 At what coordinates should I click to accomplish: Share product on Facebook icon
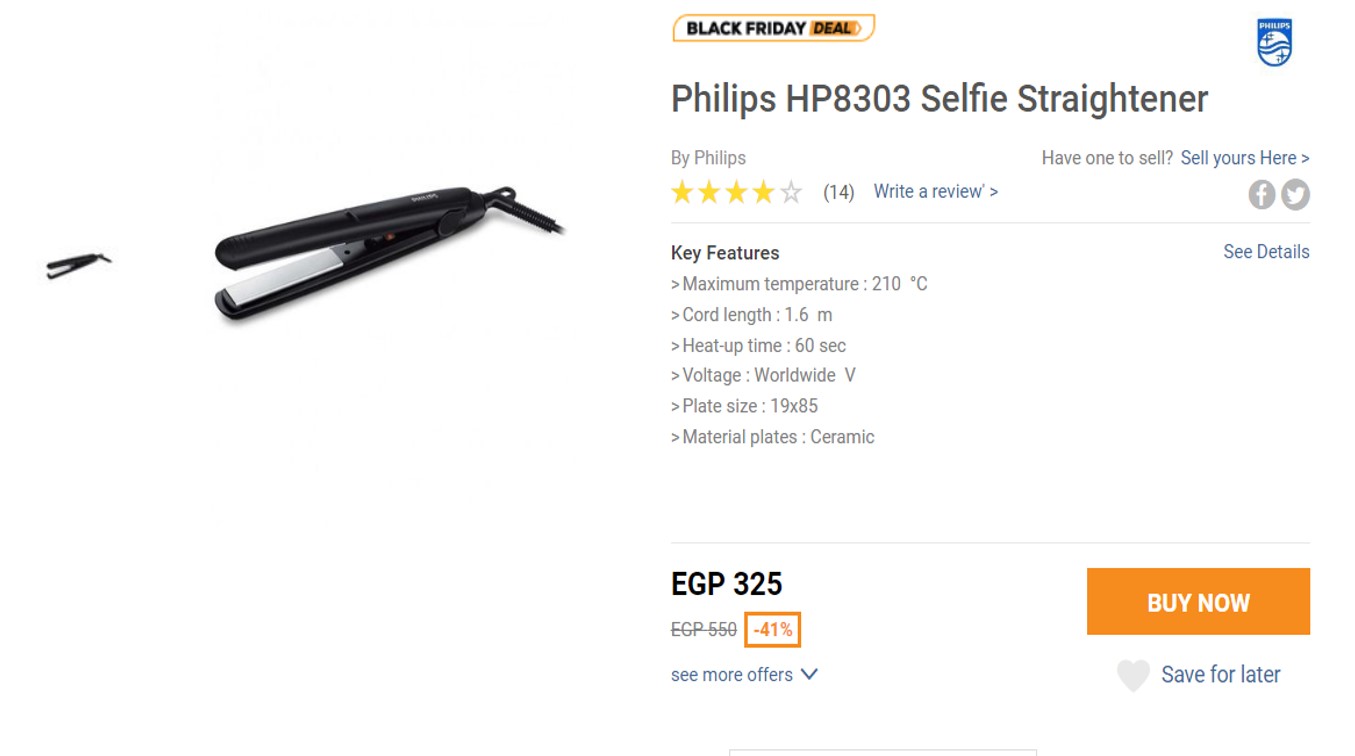click(x=1261, y=194)
